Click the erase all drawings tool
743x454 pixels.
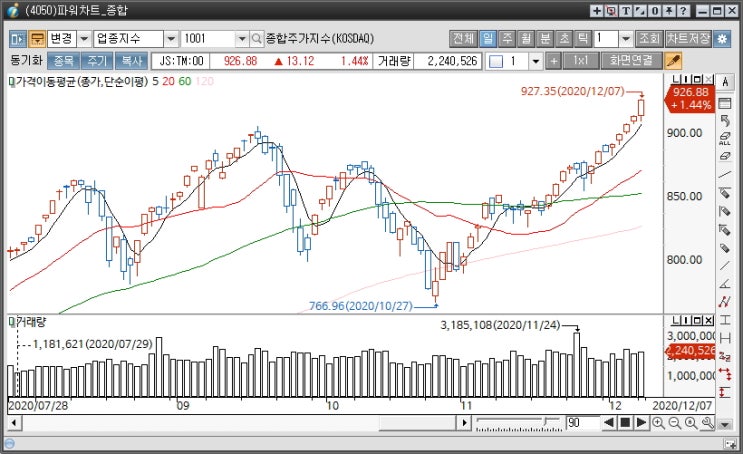point(725,142)
